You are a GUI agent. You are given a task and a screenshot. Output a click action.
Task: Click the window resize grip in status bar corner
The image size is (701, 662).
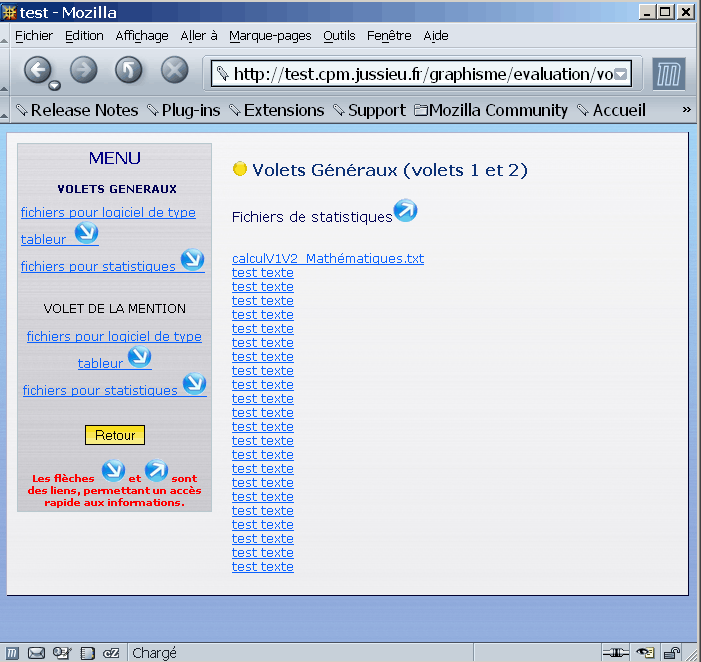(692, 654)
